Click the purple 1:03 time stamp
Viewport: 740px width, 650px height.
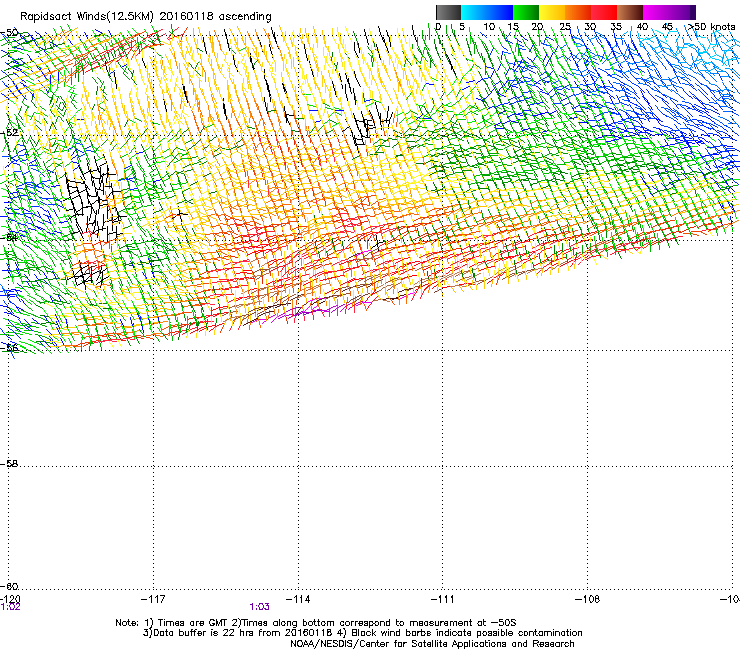(260, 607)
